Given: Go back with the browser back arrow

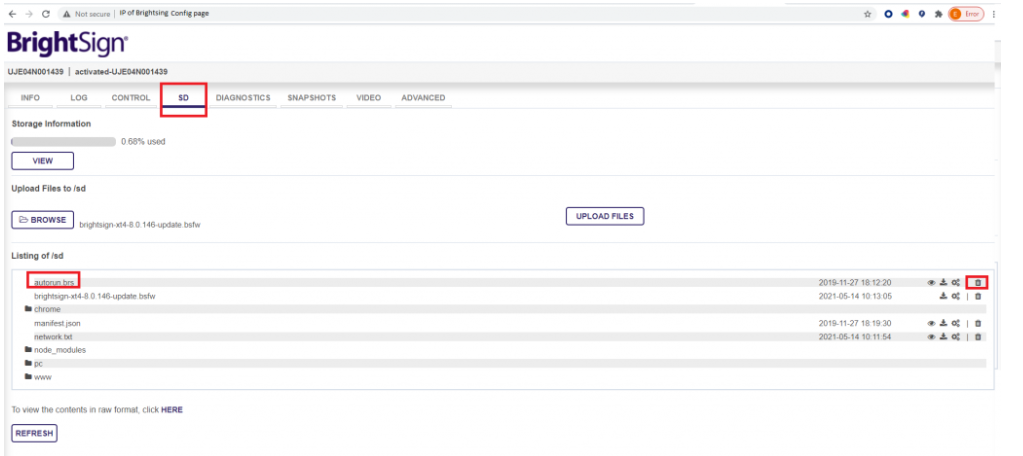Looking at the screenshot, I should 12,13.
